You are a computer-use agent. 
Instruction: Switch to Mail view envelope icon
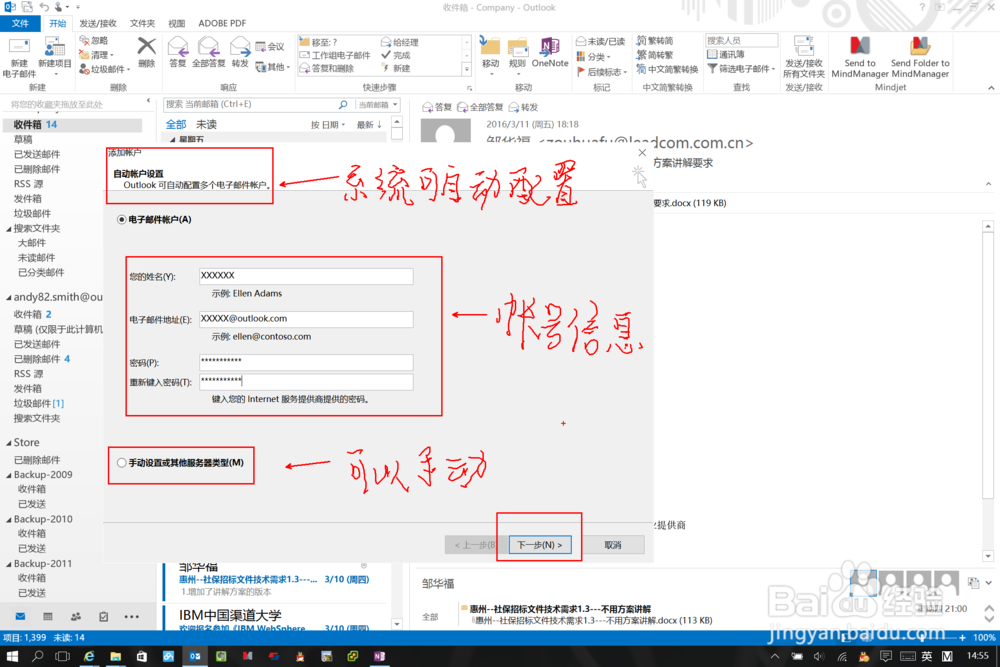tap(20, 617)
